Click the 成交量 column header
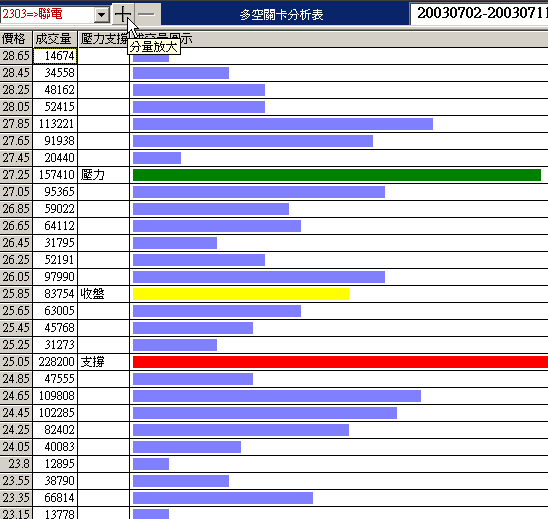The image size is (548, 519). pos(55,39)
